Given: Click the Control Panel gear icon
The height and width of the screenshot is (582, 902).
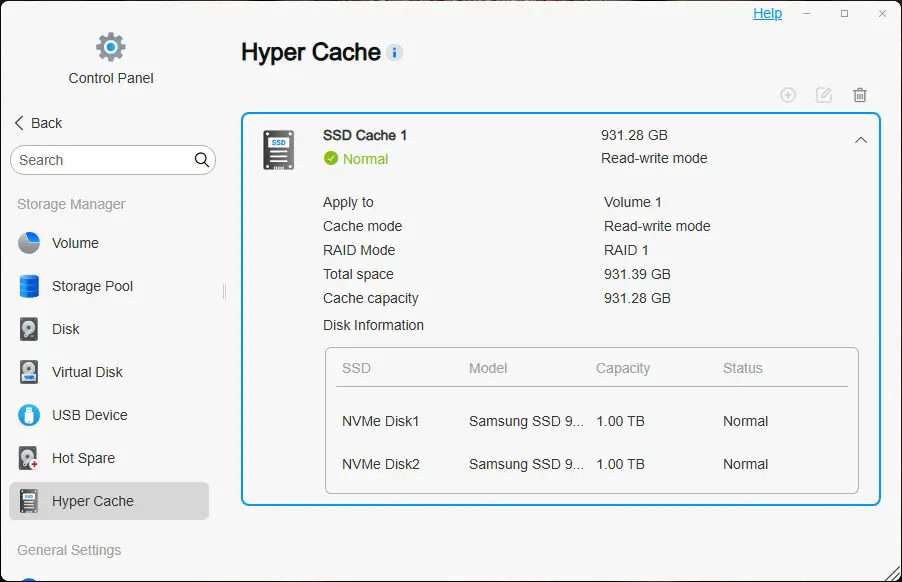Looking at the screenshot, I should [111, 47].
